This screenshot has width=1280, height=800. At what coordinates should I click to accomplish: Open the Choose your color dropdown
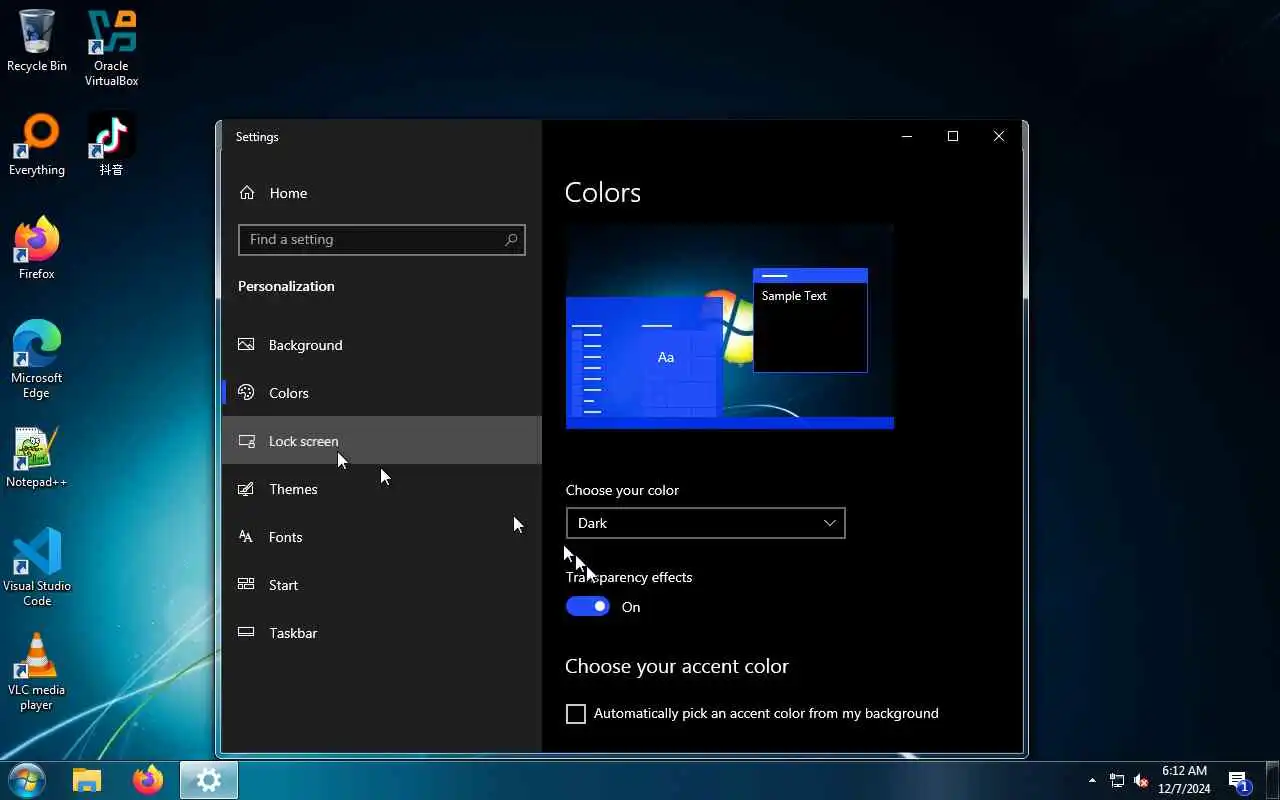tap(706, 523)
